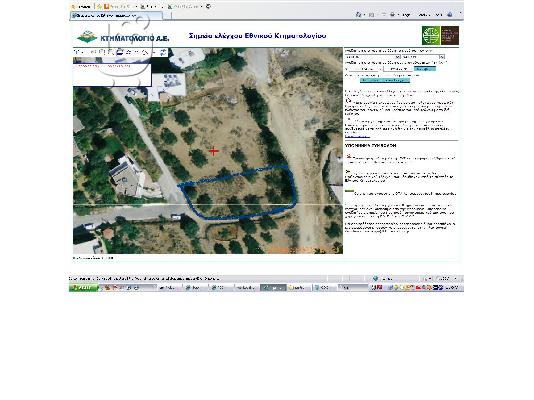Image resolution: width=534 pixels, height=400 pixels.
Task: Click the browser home icon in command bar
Action: click(x=359, y=15)
